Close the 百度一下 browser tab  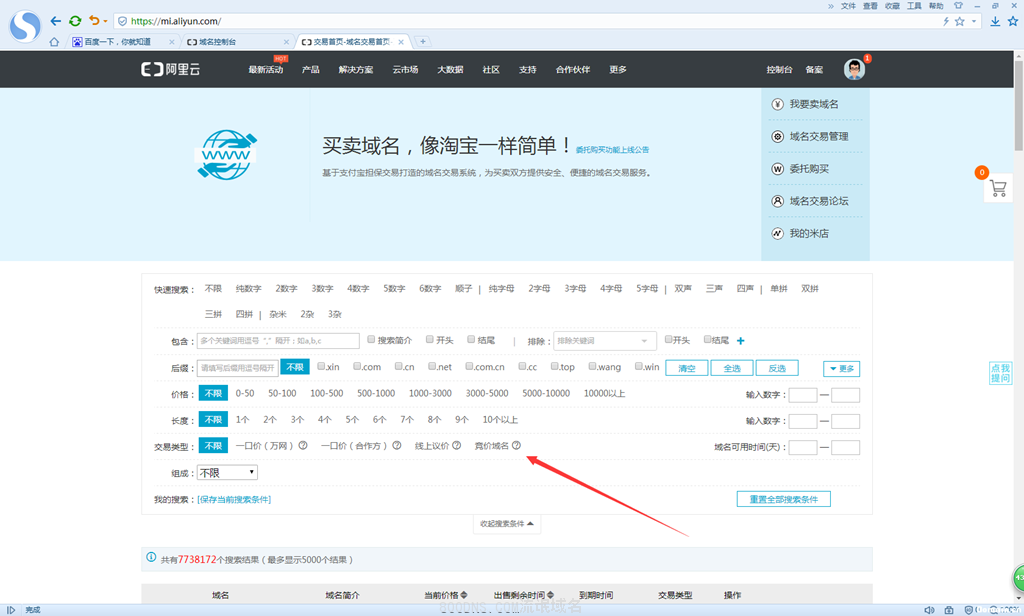click(x=172, y=42)
